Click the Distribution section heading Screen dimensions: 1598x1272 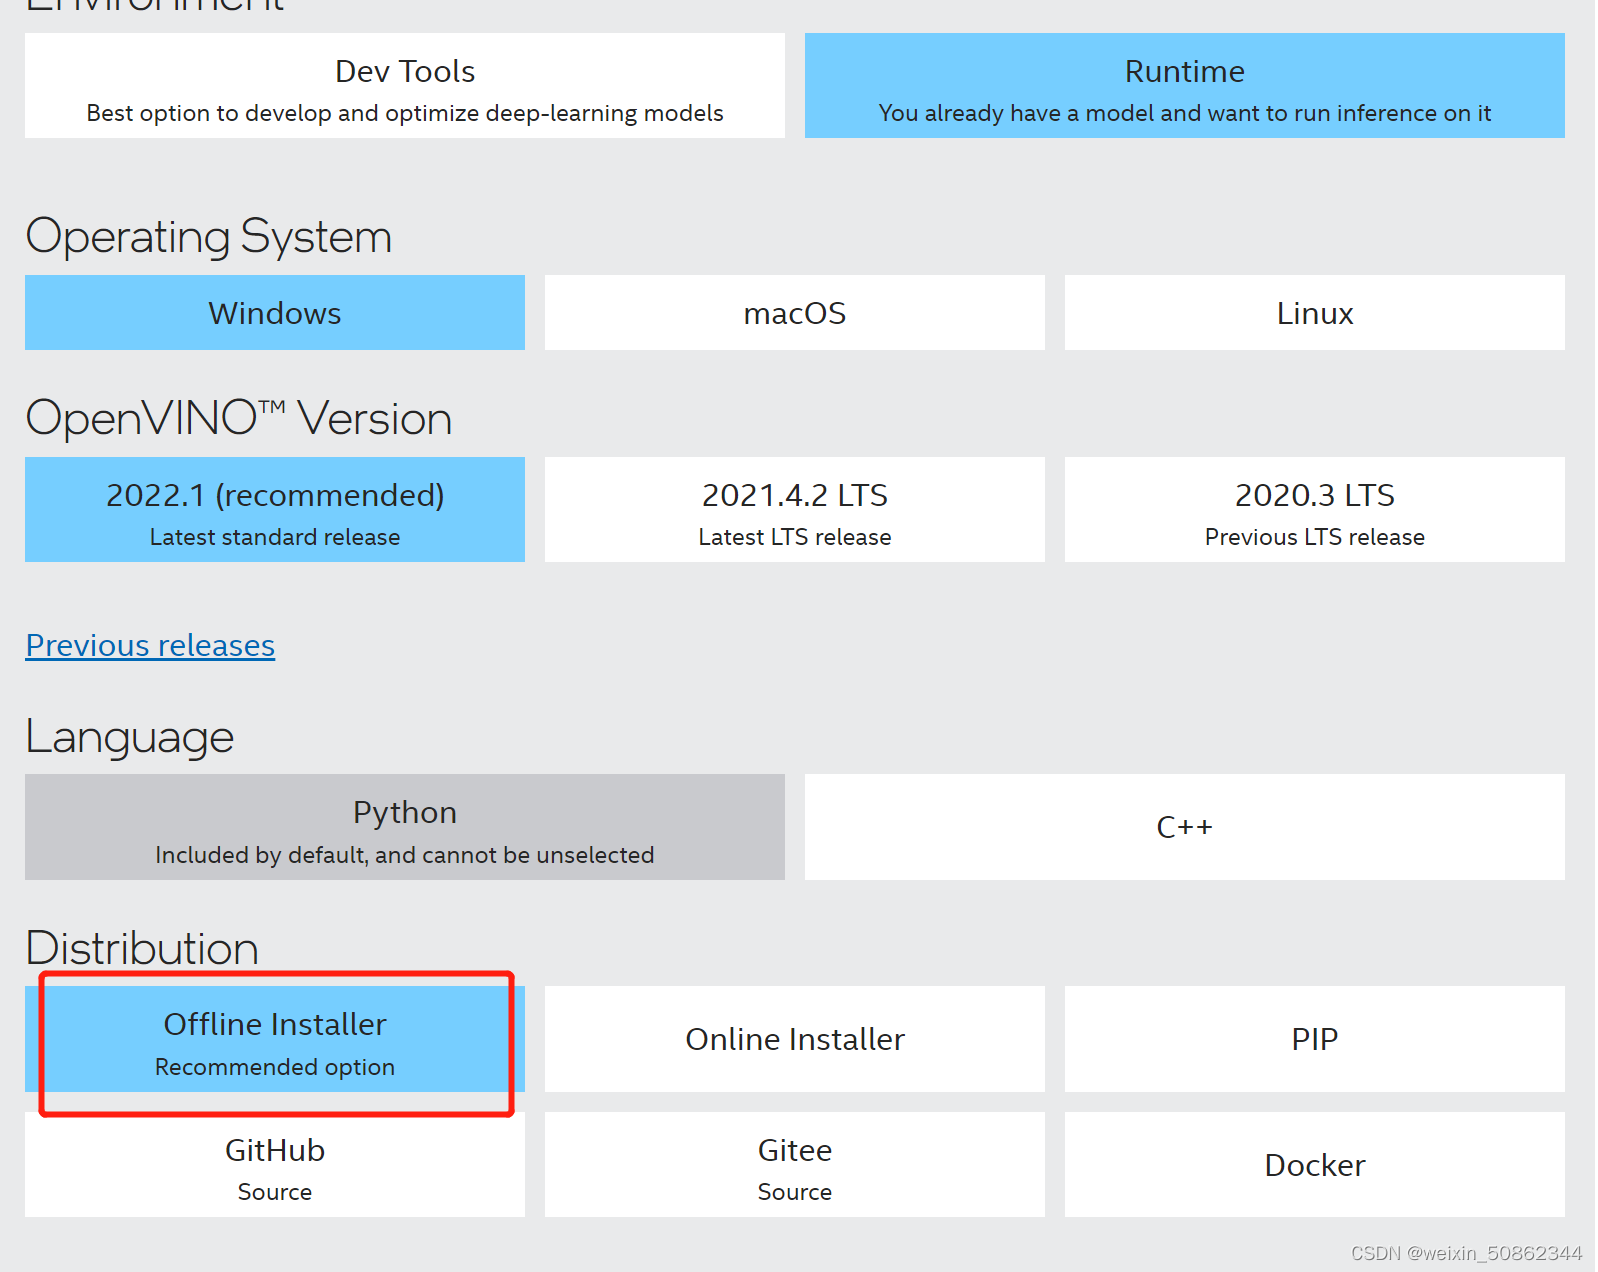[142, 948]
